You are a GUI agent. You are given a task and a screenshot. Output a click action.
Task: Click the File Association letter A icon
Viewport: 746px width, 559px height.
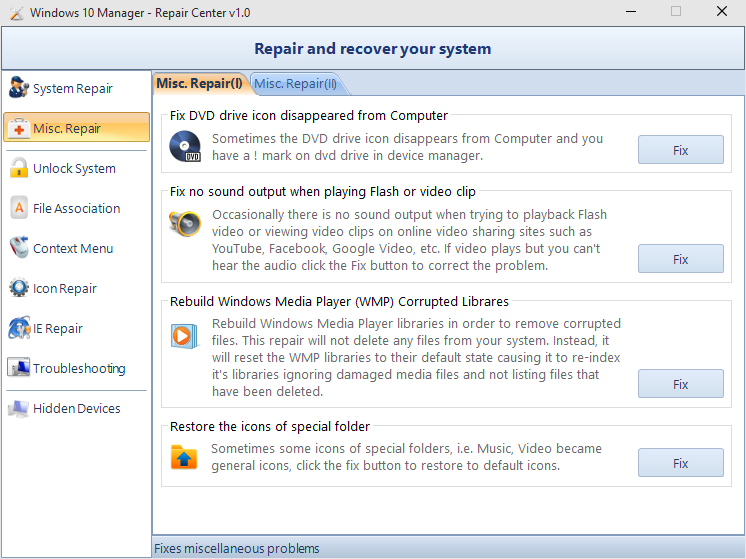pos(19,208)
